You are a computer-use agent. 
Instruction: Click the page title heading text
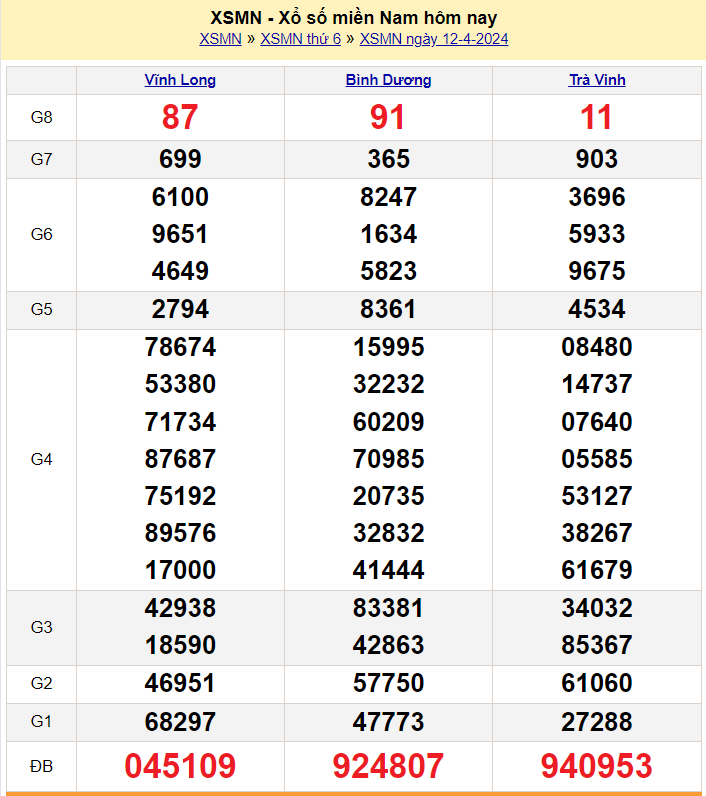tap(354, 17)
